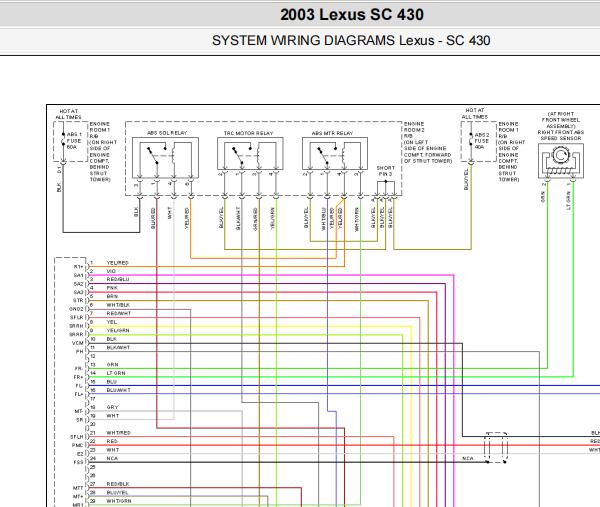This screenshot has height=507, width=600.
Task: Select the BLU wire label at pin 15
Action: tap(111, 381)
